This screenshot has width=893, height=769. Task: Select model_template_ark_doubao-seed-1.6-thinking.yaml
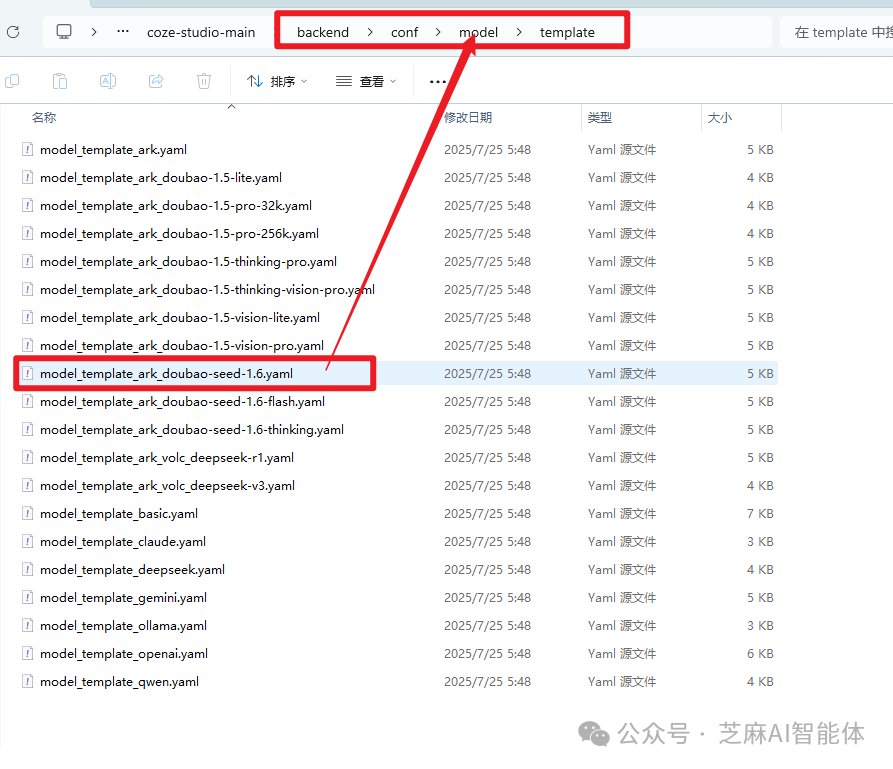(192, 430)
